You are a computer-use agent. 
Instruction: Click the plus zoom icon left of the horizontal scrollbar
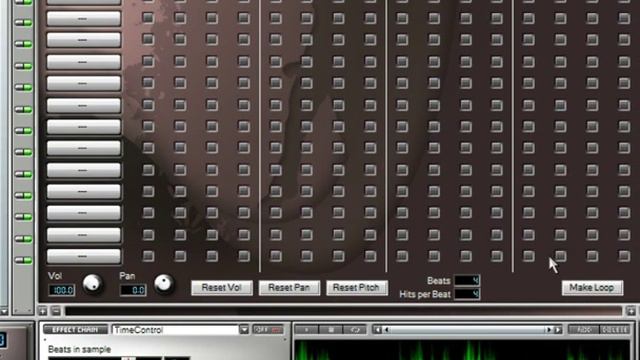click(43, 311)
